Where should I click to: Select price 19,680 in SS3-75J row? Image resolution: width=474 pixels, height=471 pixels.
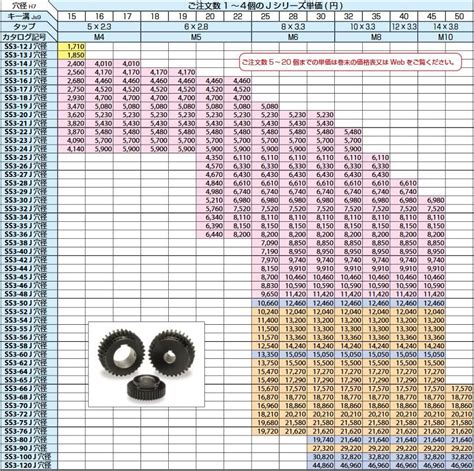coord(265,423)
